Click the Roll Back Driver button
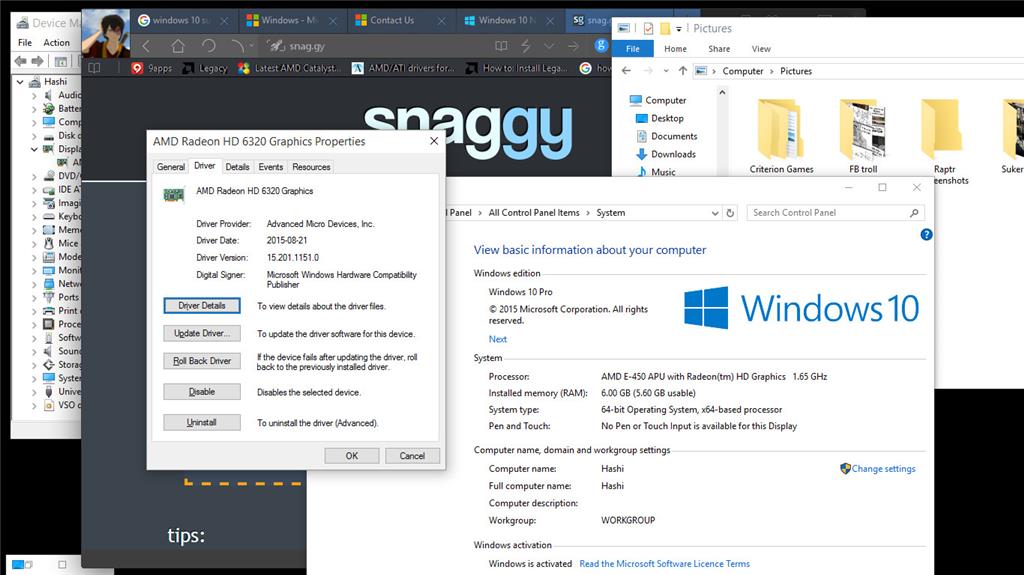The width and height of the screenshot is (1024, 575). (202, 361)
